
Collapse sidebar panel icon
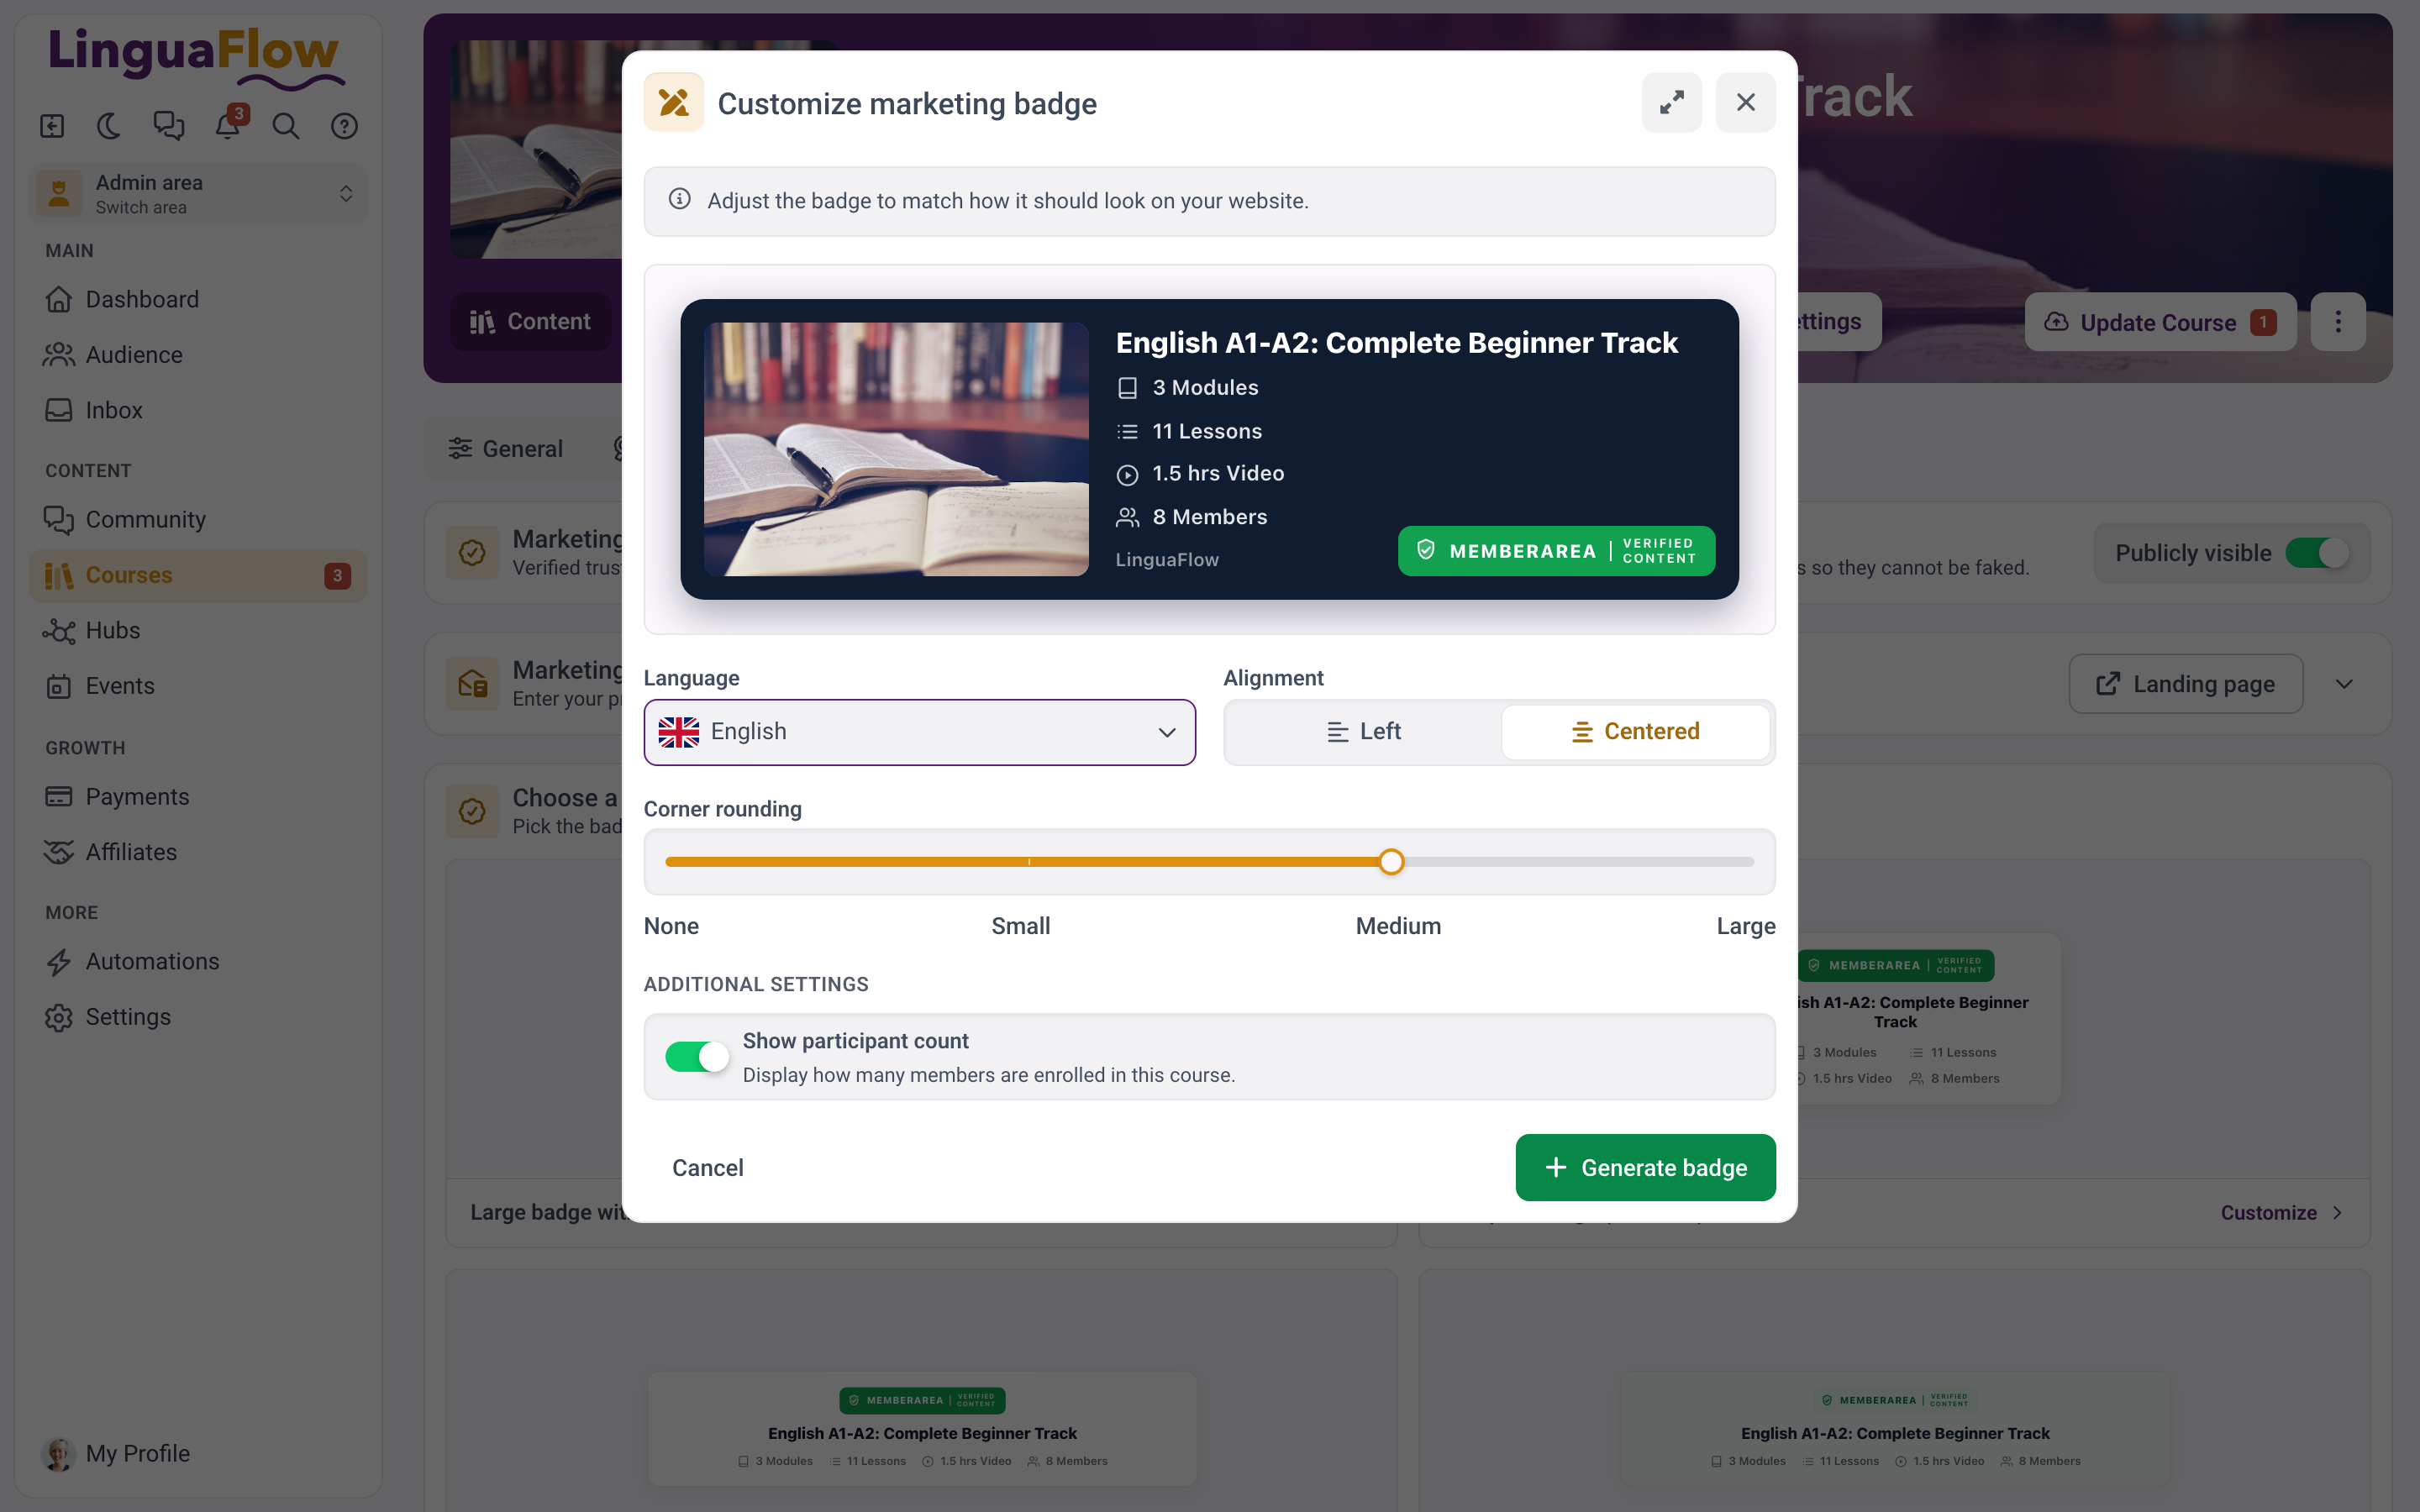click(x=52, y=126)
